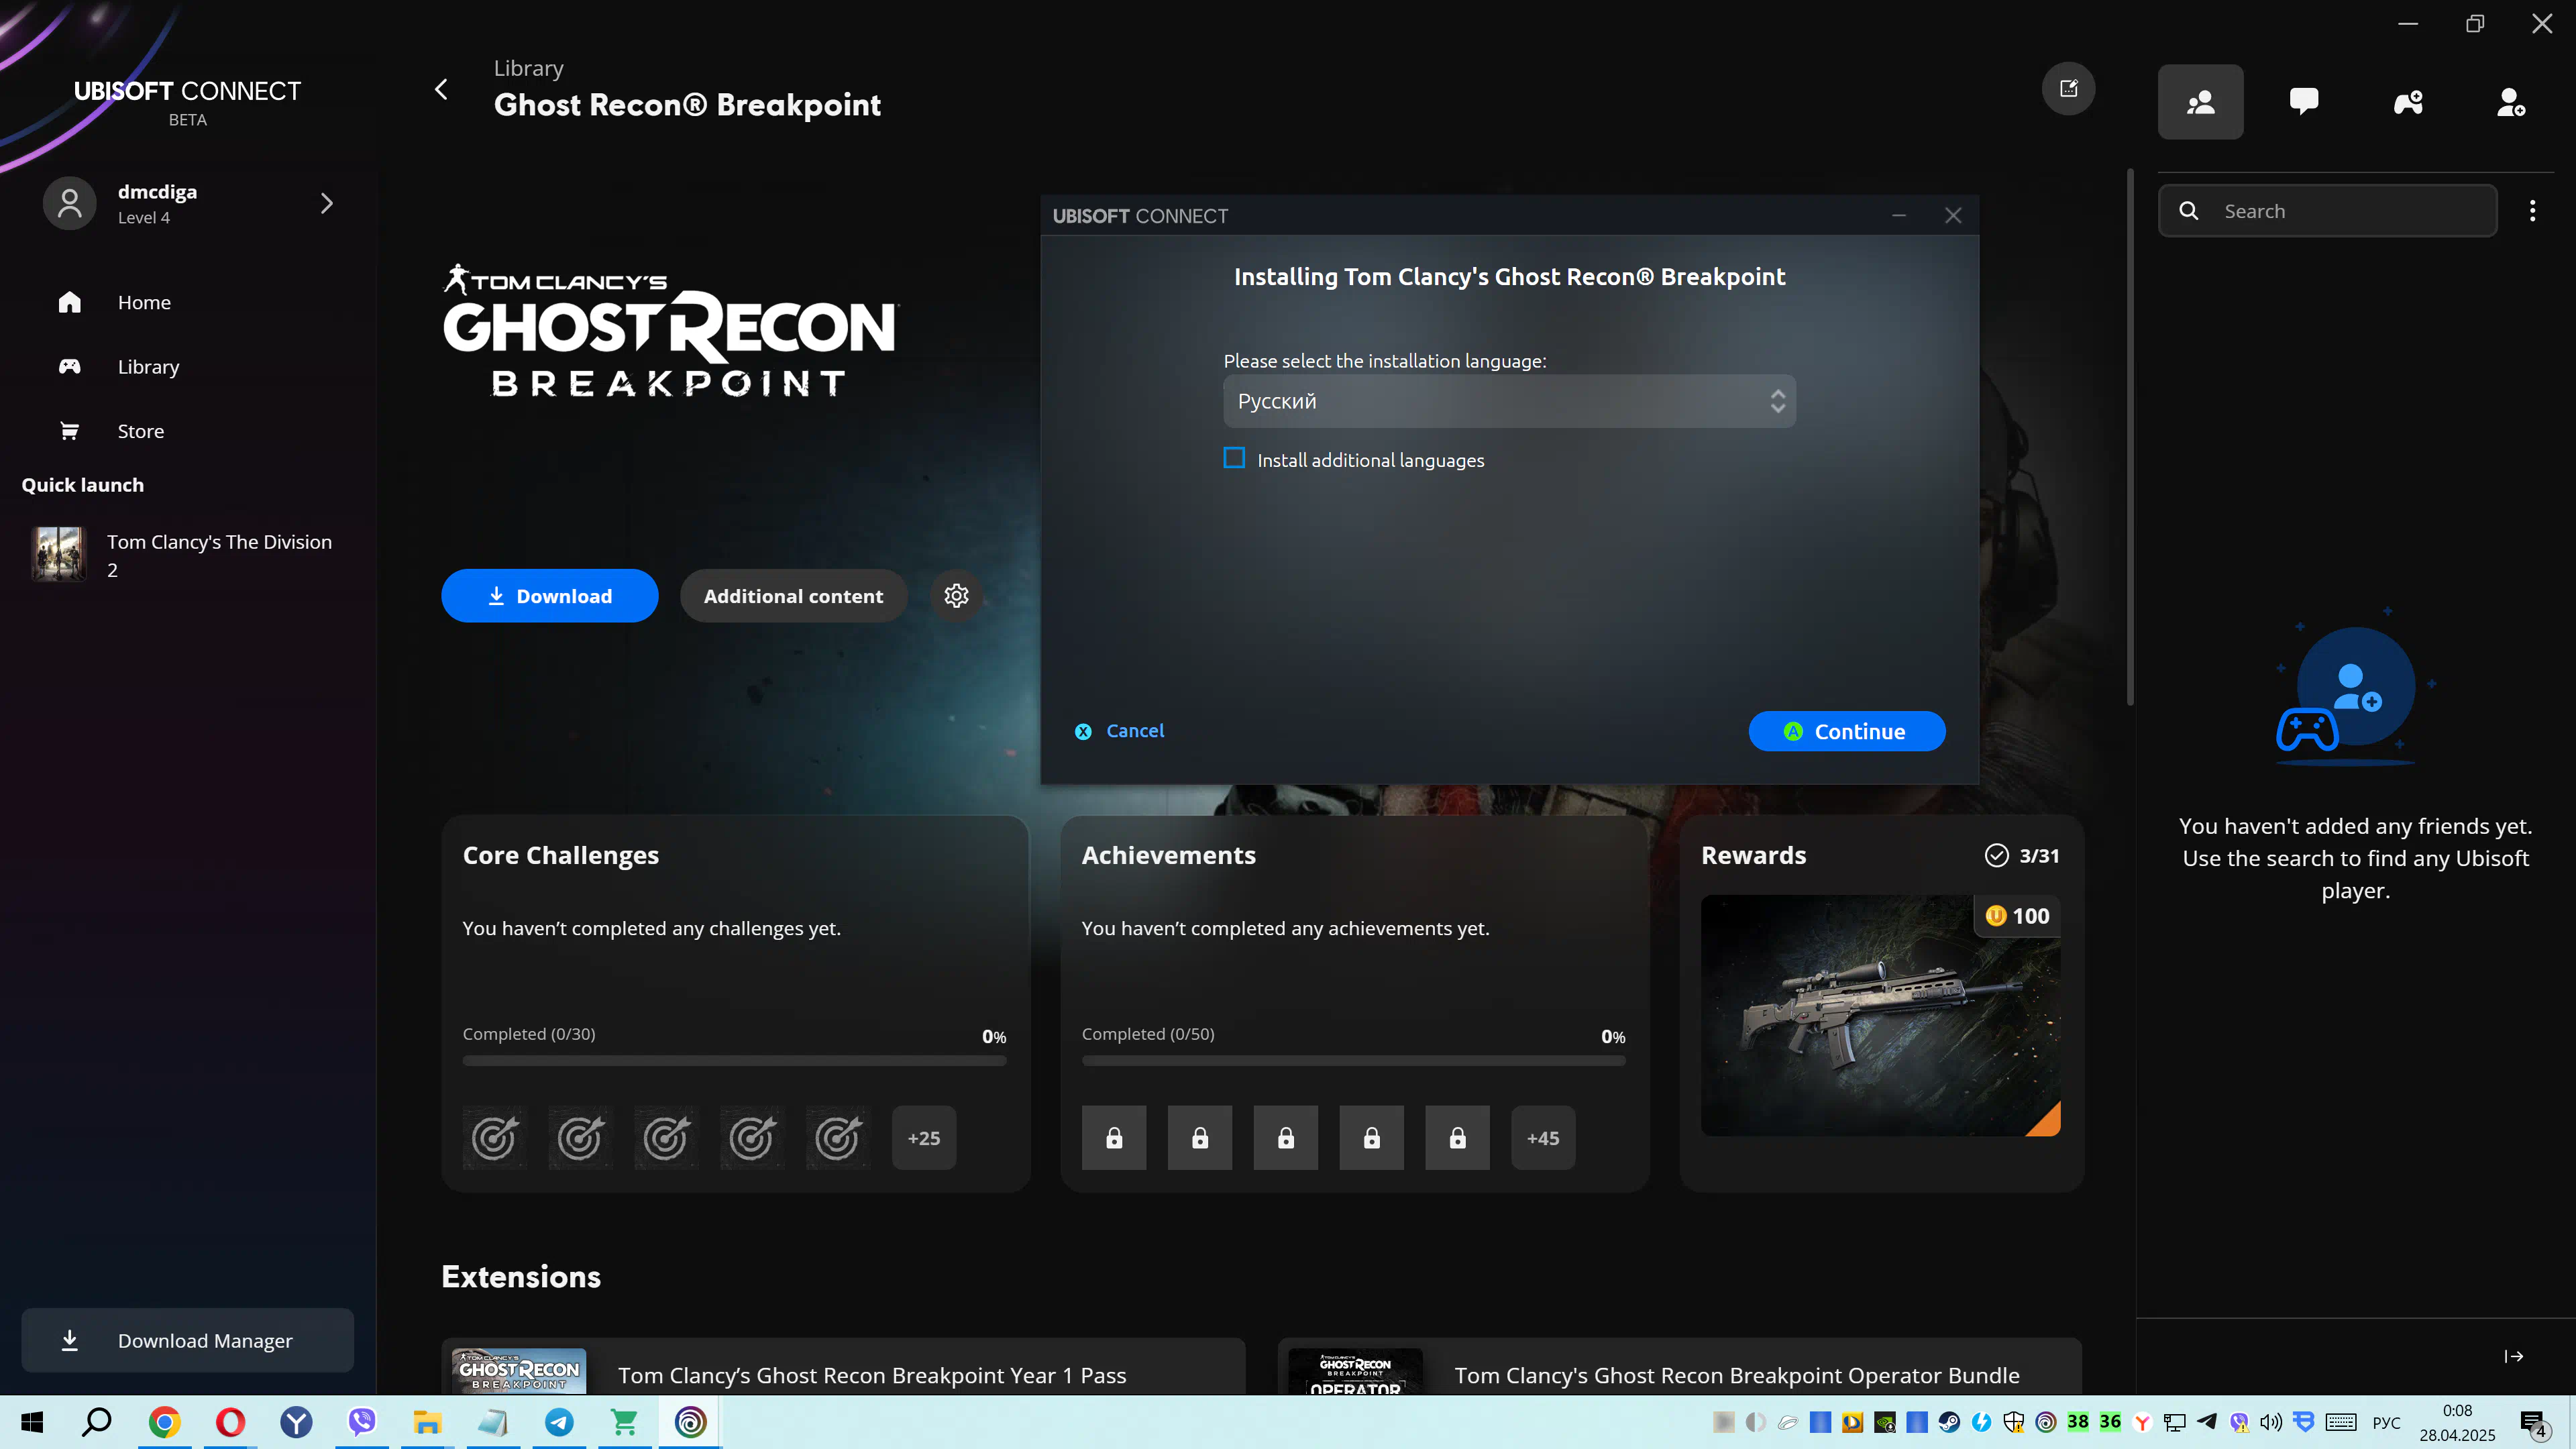Open the 100-unit rifle reward thumbnail
Image resolution: width=2576 pixels, height=1449 pixels.
click(x=1880, y=1015)
